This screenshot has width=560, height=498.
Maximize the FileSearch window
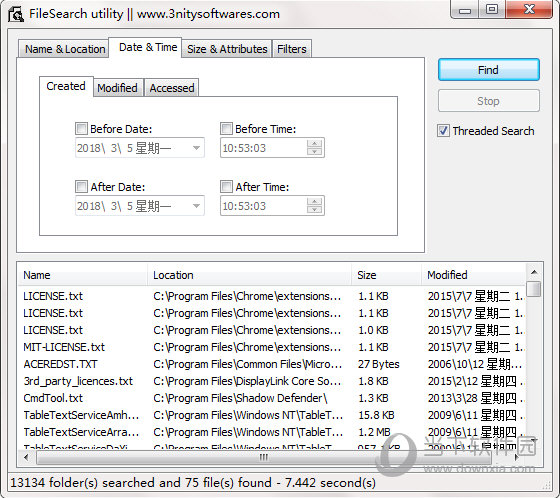tap(492, 10)
